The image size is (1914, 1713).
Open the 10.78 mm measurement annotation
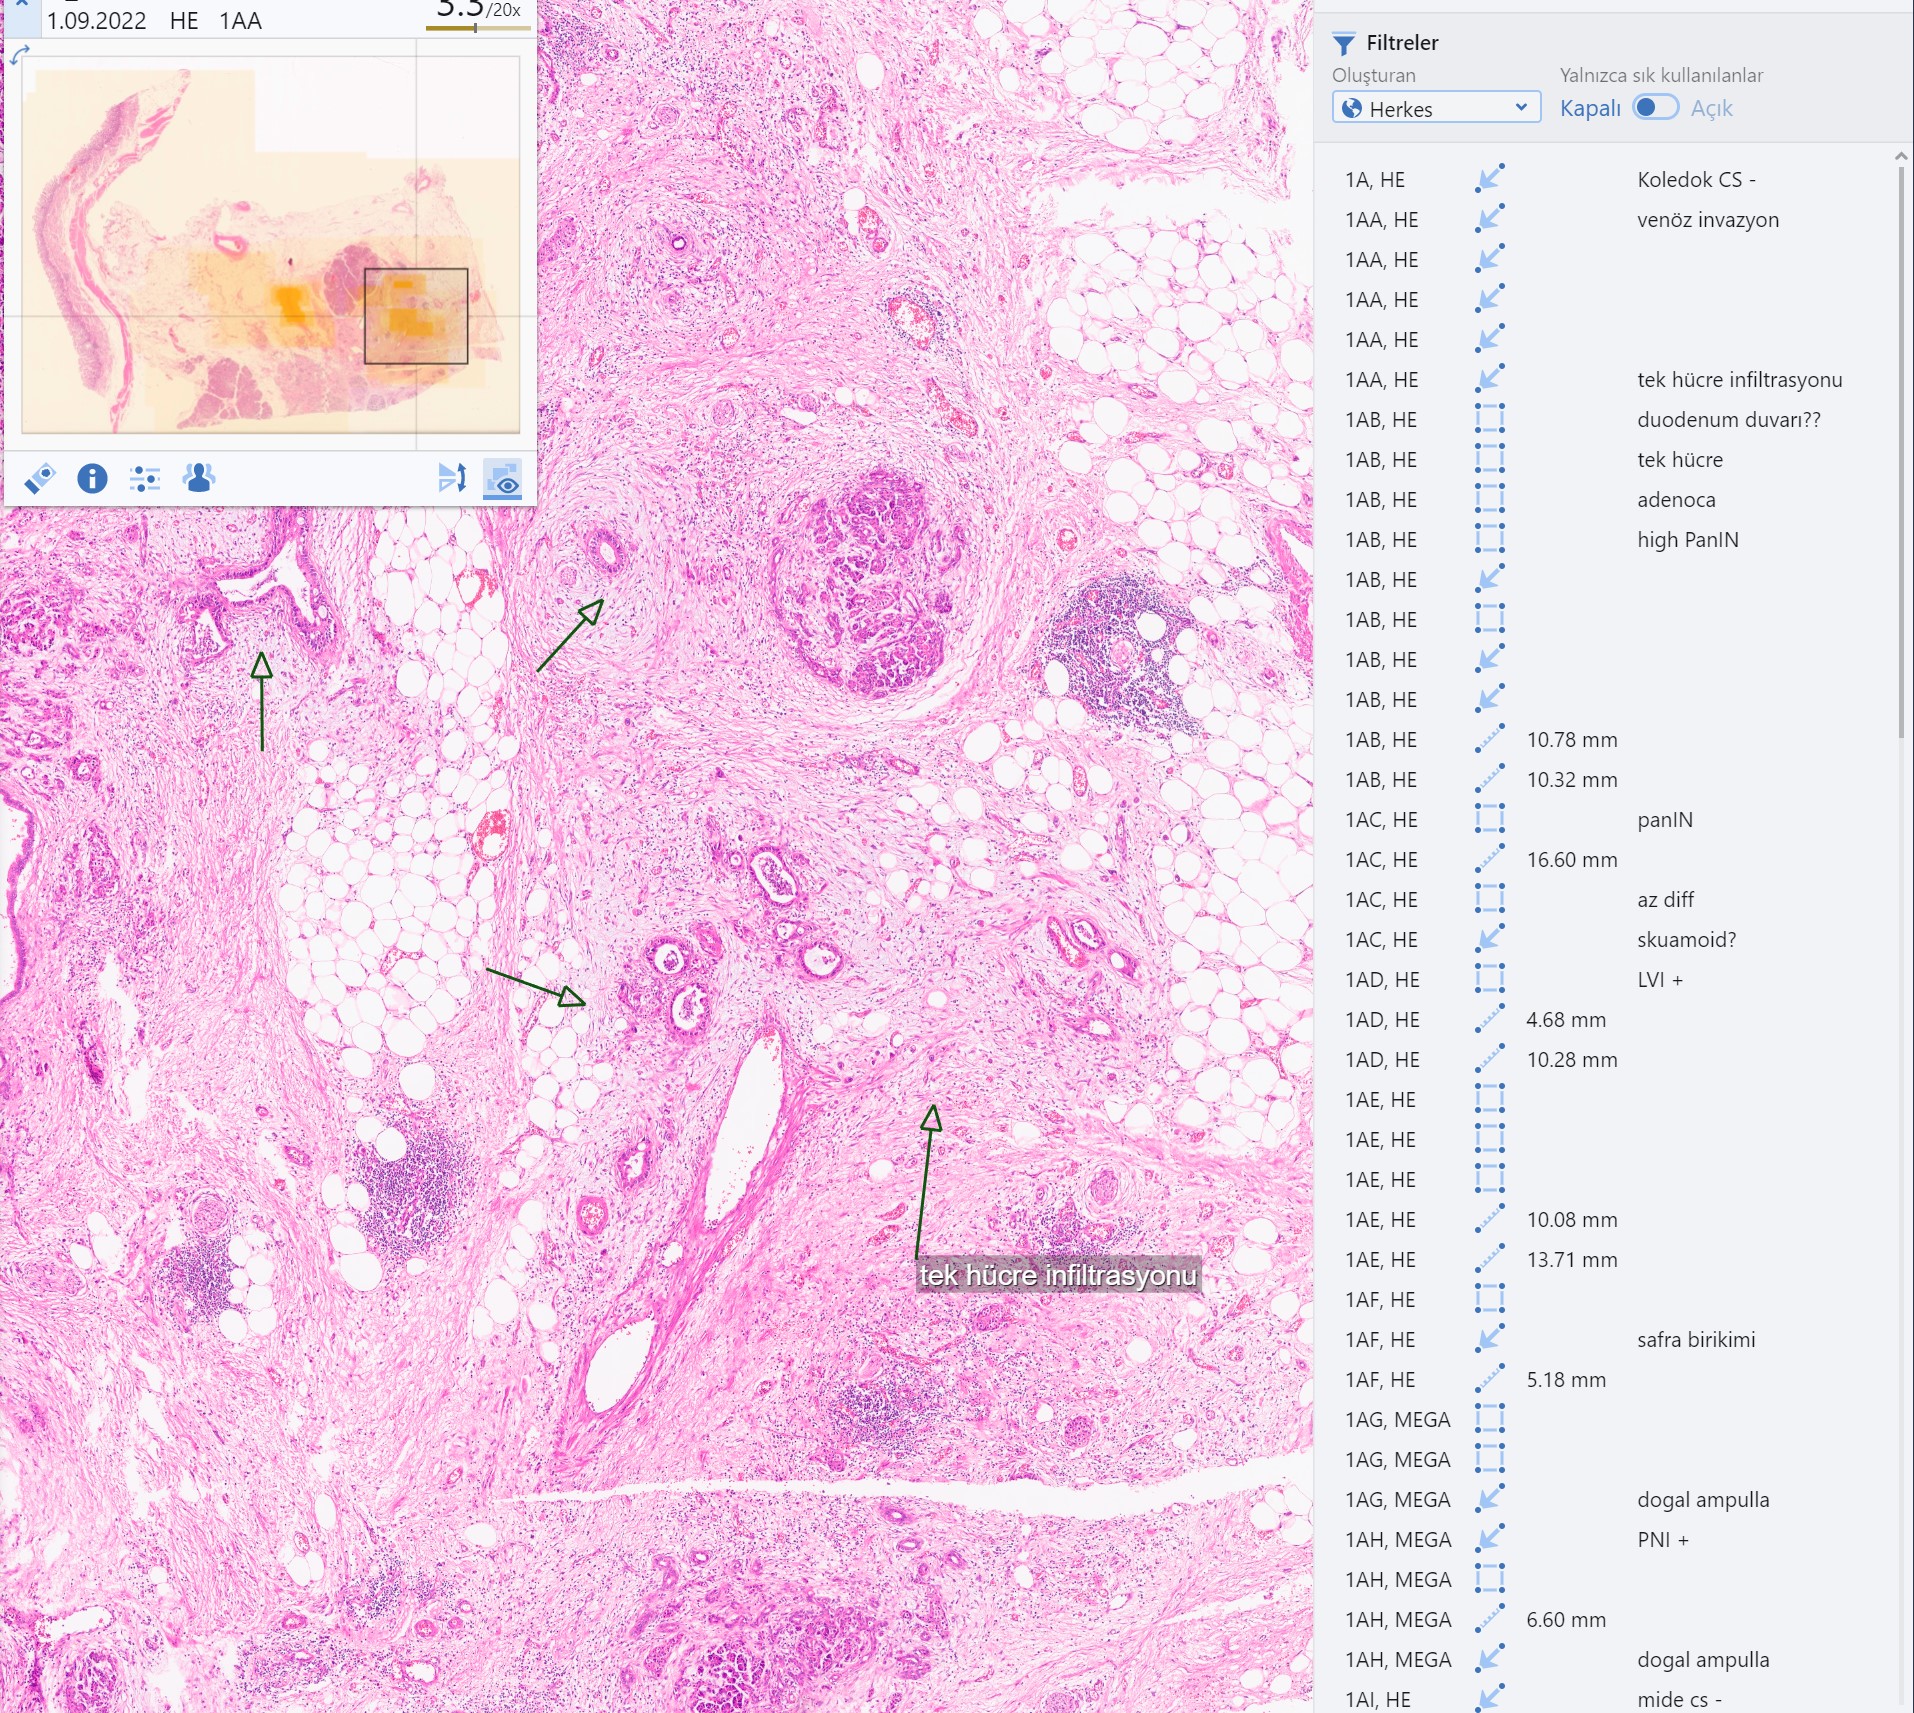click(x=1571, y=740)
